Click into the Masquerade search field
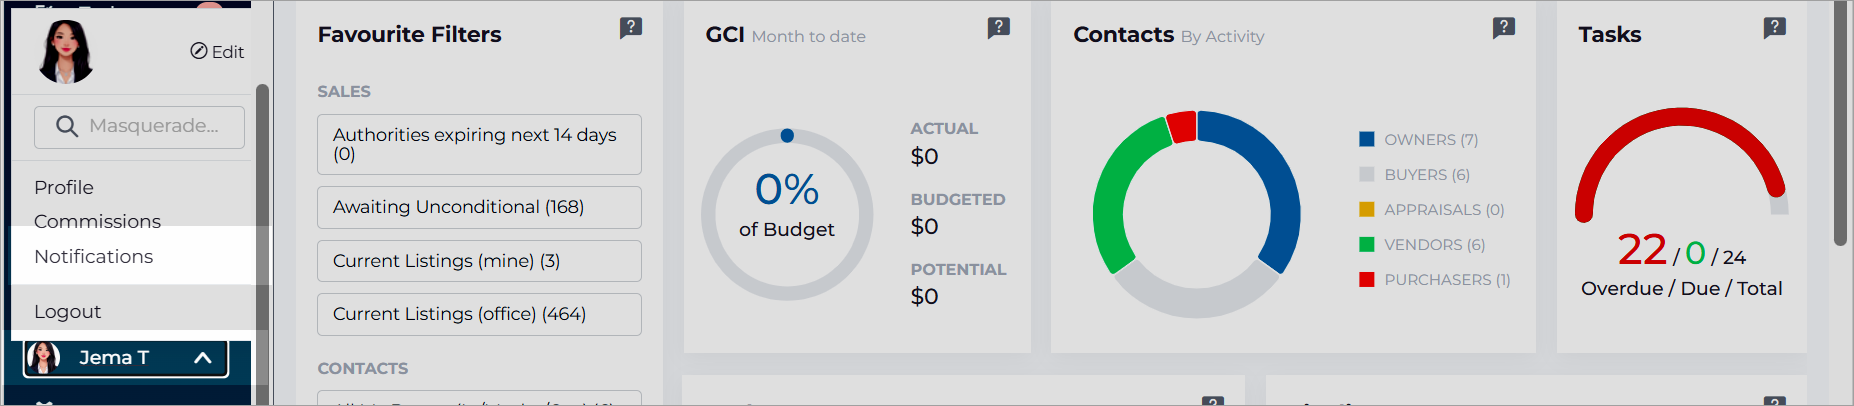 click(139, 127)
